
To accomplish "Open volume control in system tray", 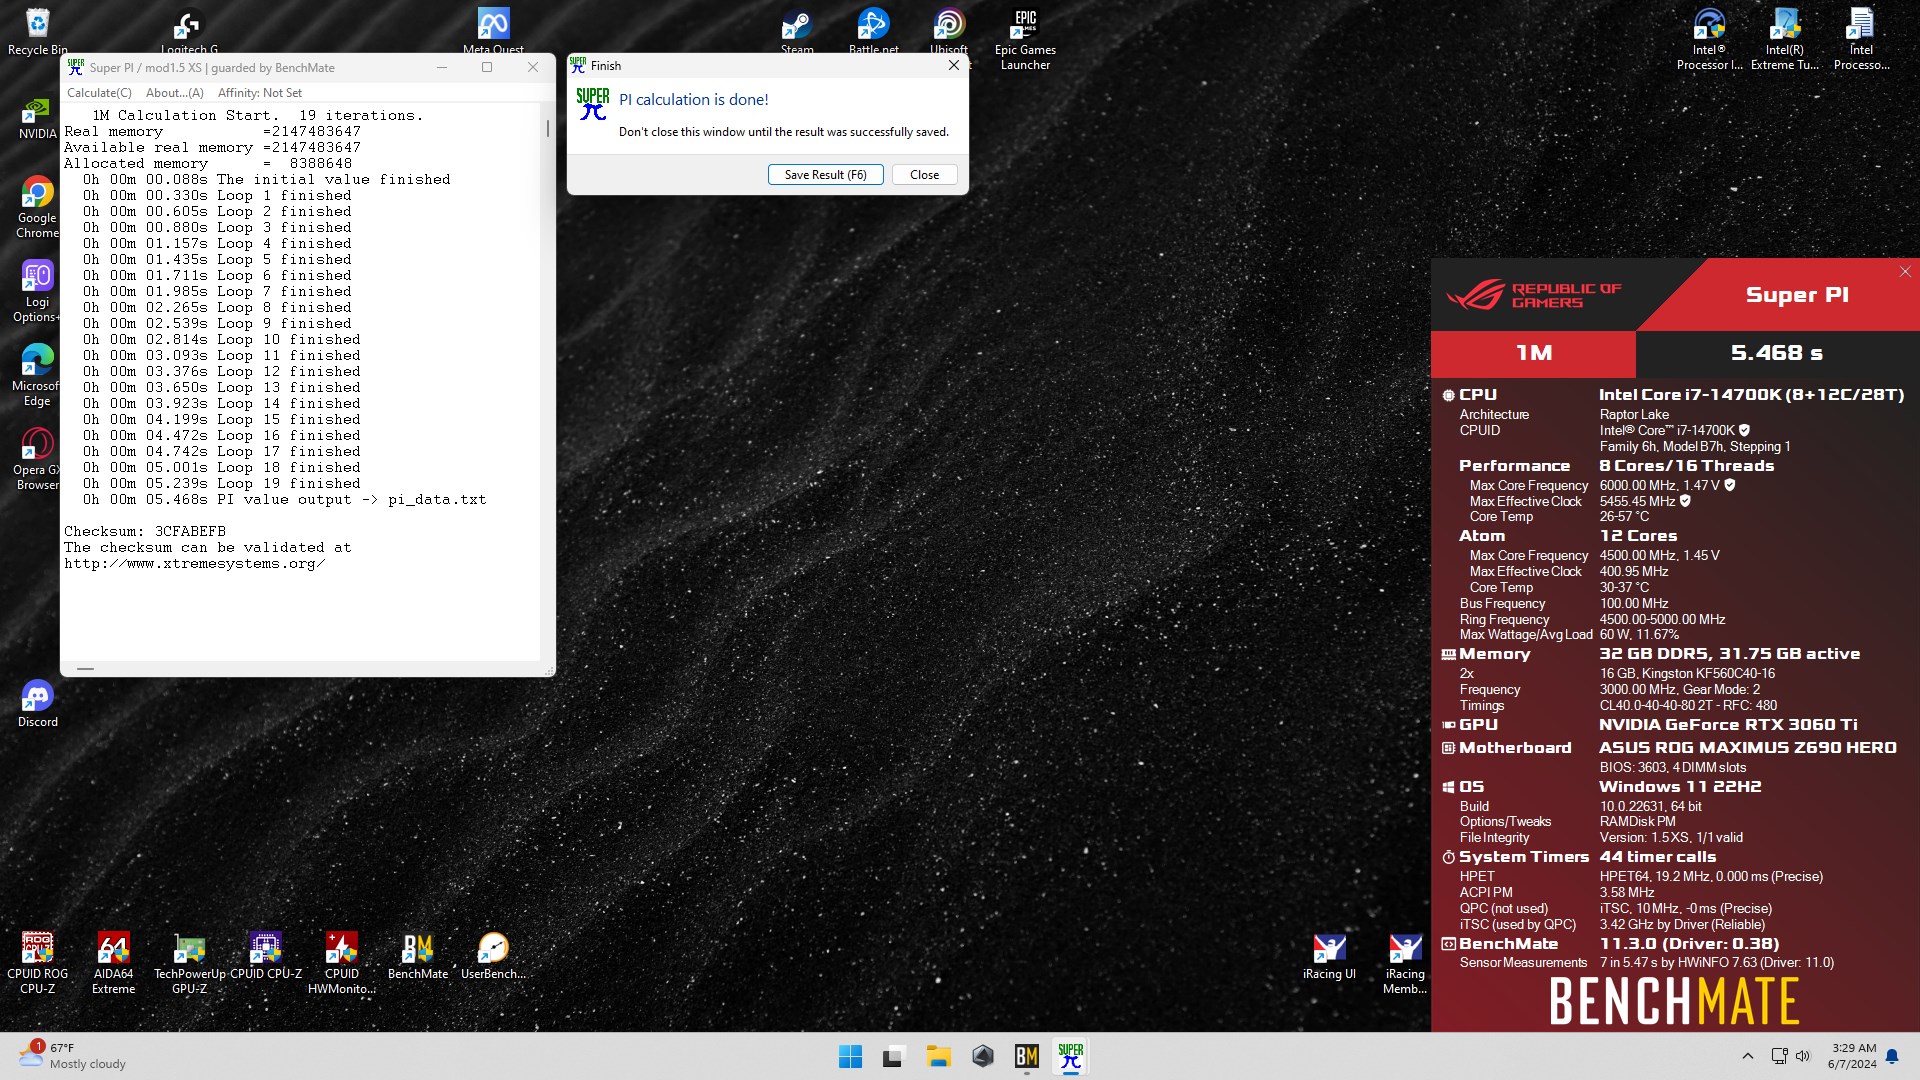I will [x=1803, y=1056].
